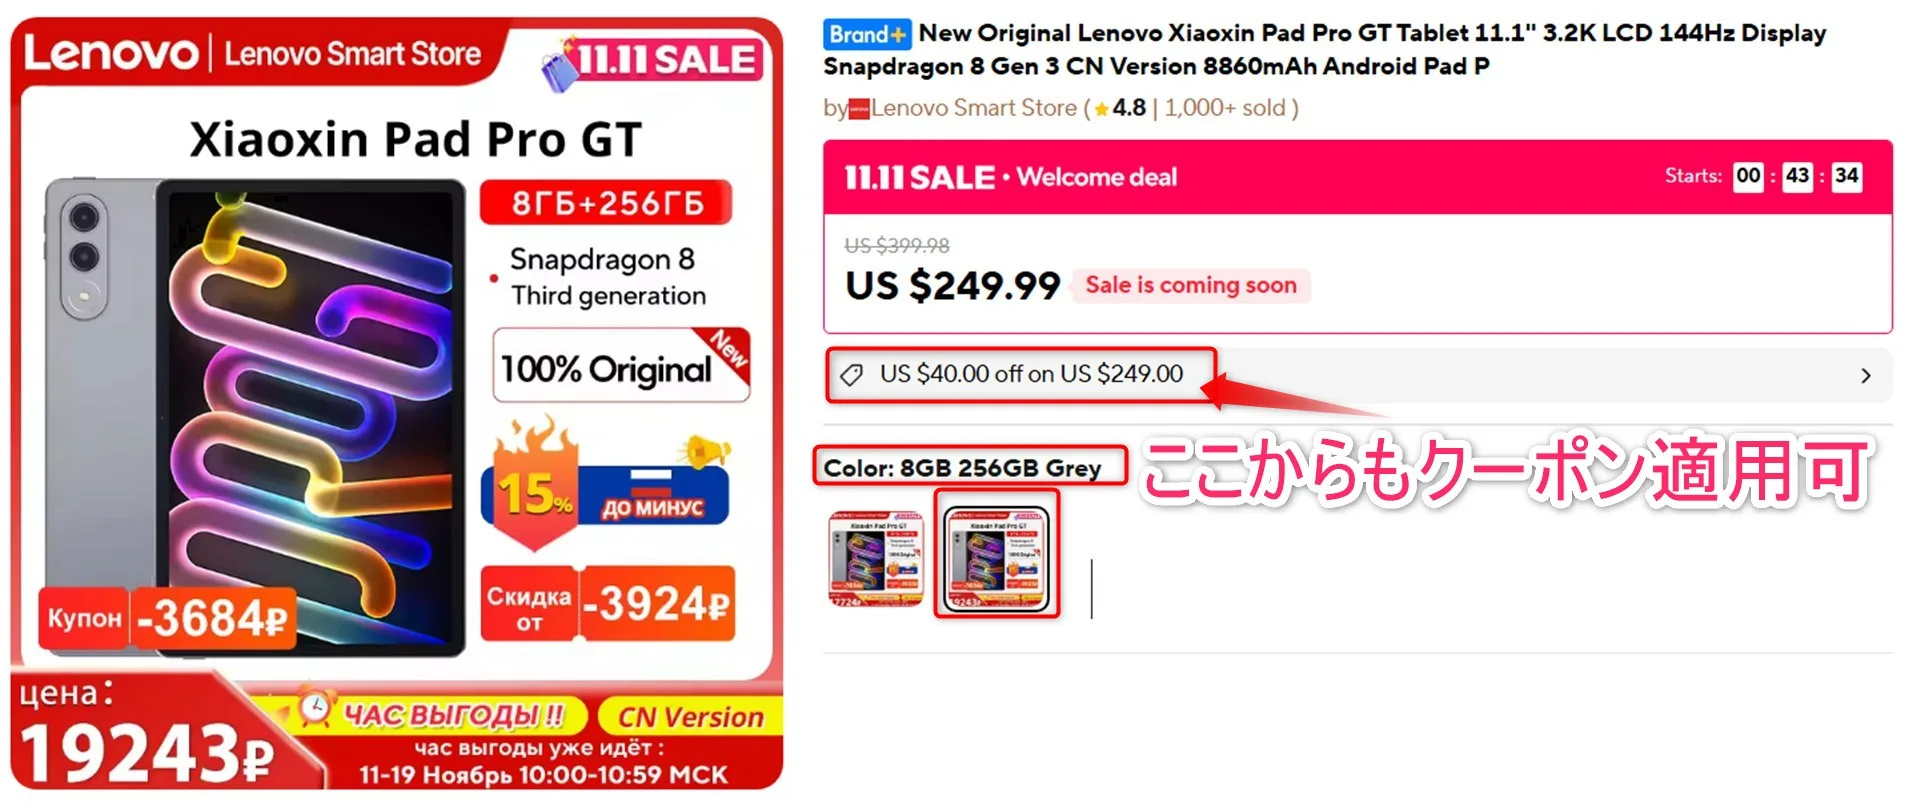Click the 15% discount flame icon
The height and width of the screenshot is (807, 1920).
coord(535,484)
